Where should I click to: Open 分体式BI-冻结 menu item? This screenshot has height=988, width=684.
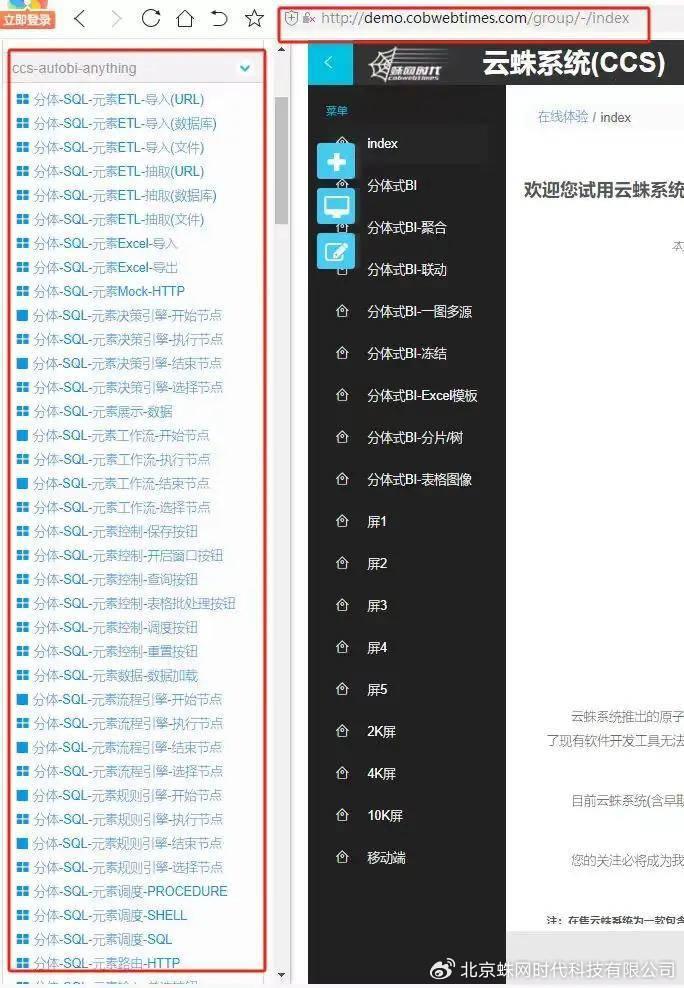click(407, 353)
